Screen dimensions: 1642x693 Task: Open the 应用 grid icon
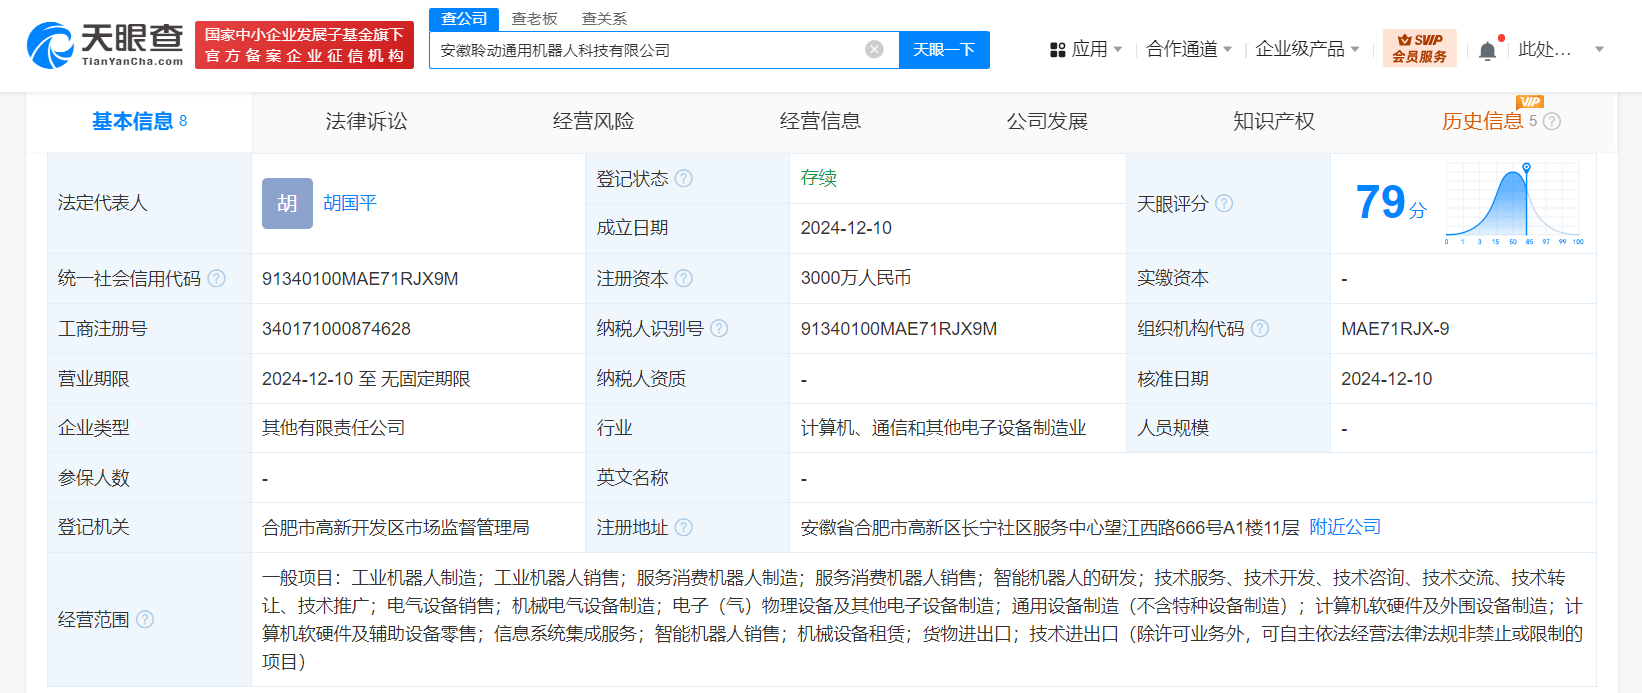click(1057, 50)
